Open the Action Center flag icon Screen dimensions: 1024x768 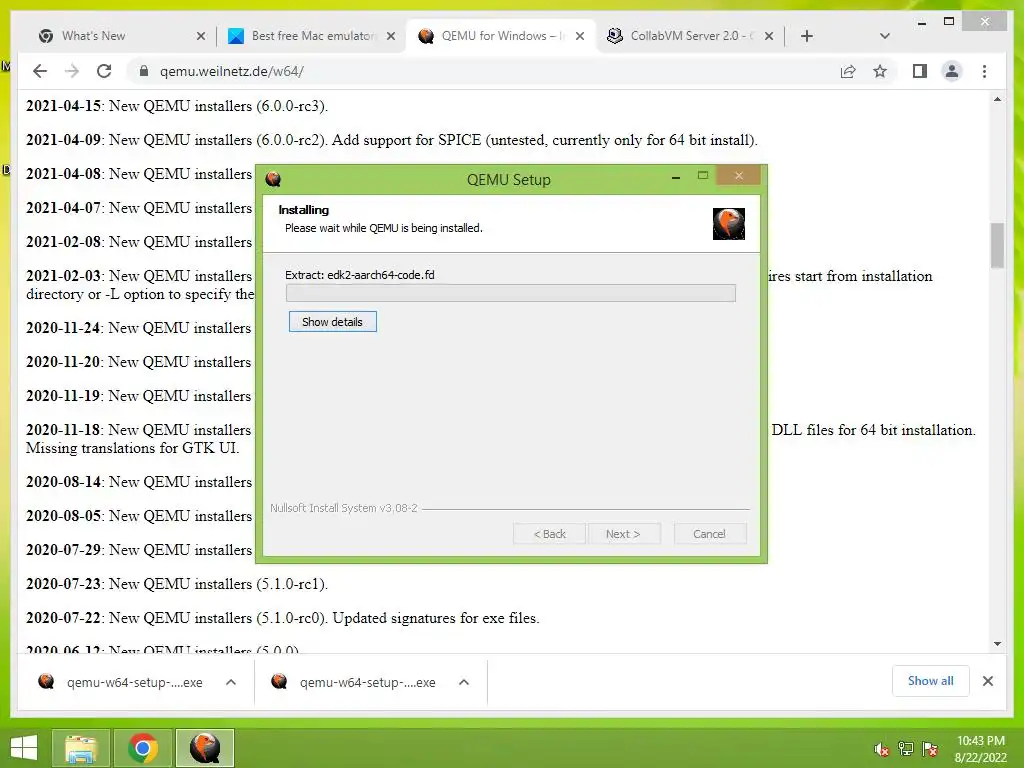[930, 750]
